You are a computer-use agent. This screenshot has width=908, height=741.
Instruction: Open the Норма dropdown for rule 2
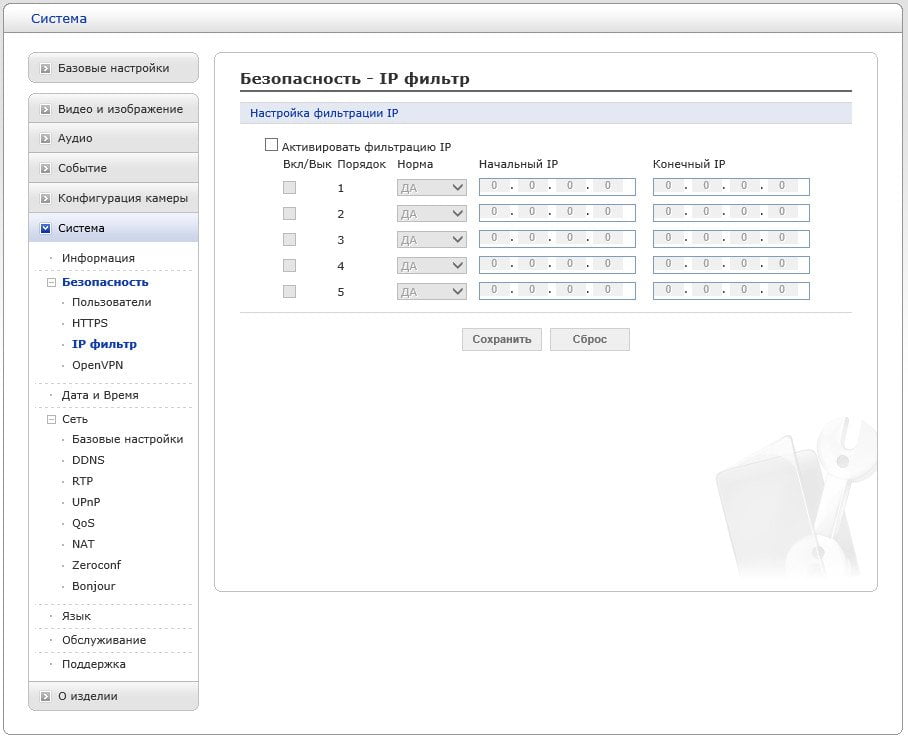431,214
